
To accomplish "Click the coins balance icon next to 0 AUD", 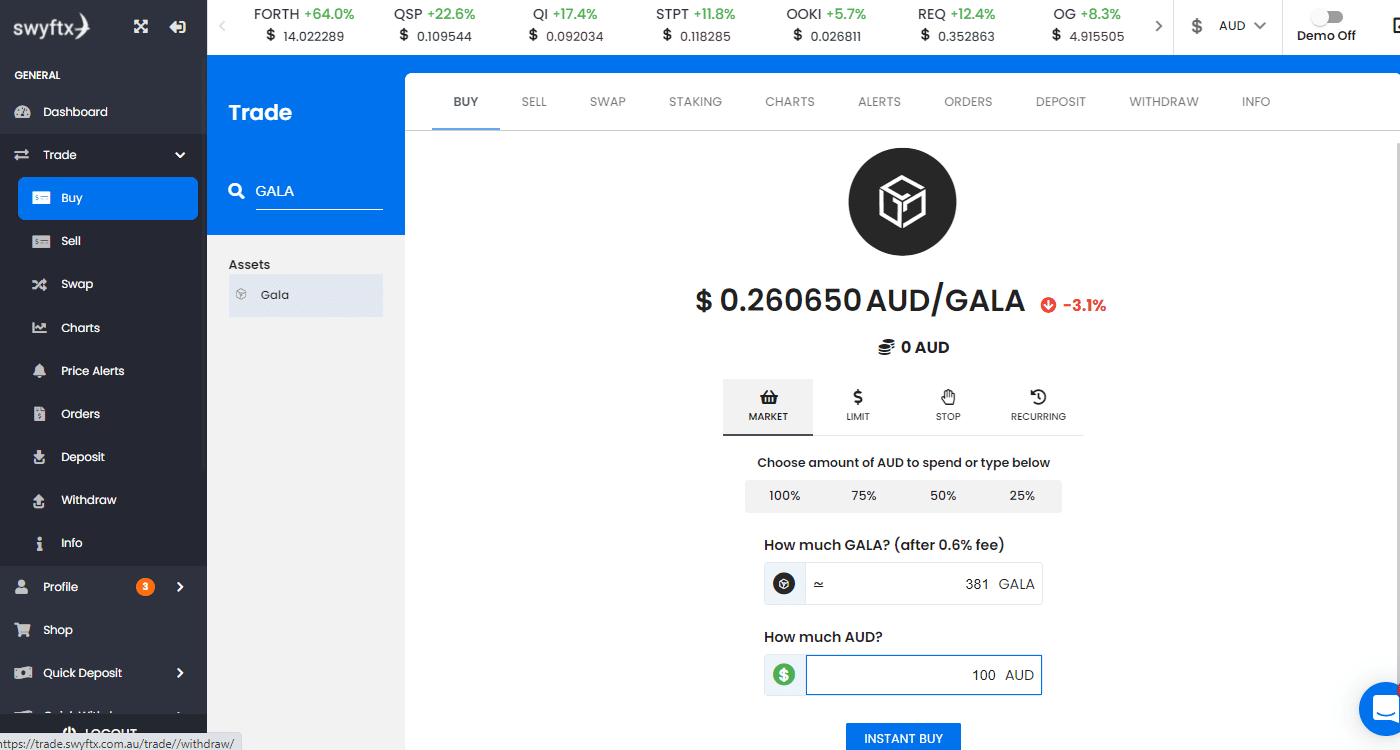I will point(886,347).
